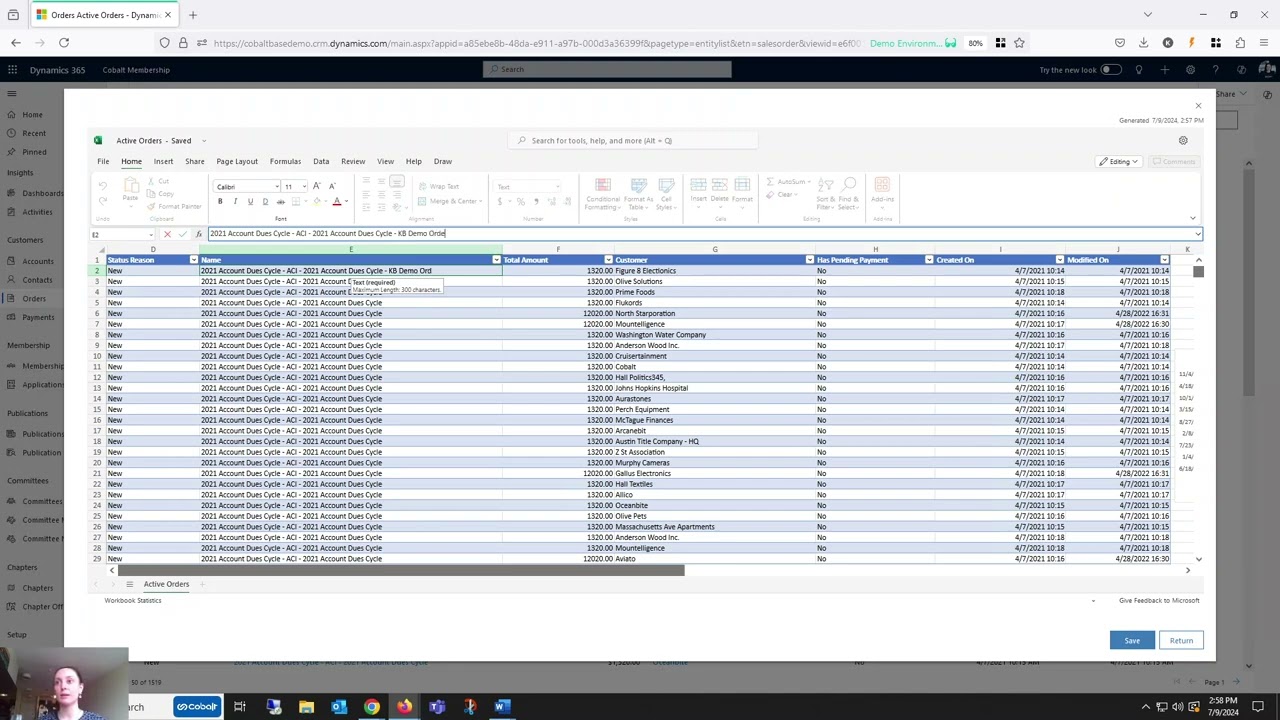Image resolution: width=1280 pixels, height=720 pixels.
Task: Click the fill color bucket
Action: tap(317, 201)
